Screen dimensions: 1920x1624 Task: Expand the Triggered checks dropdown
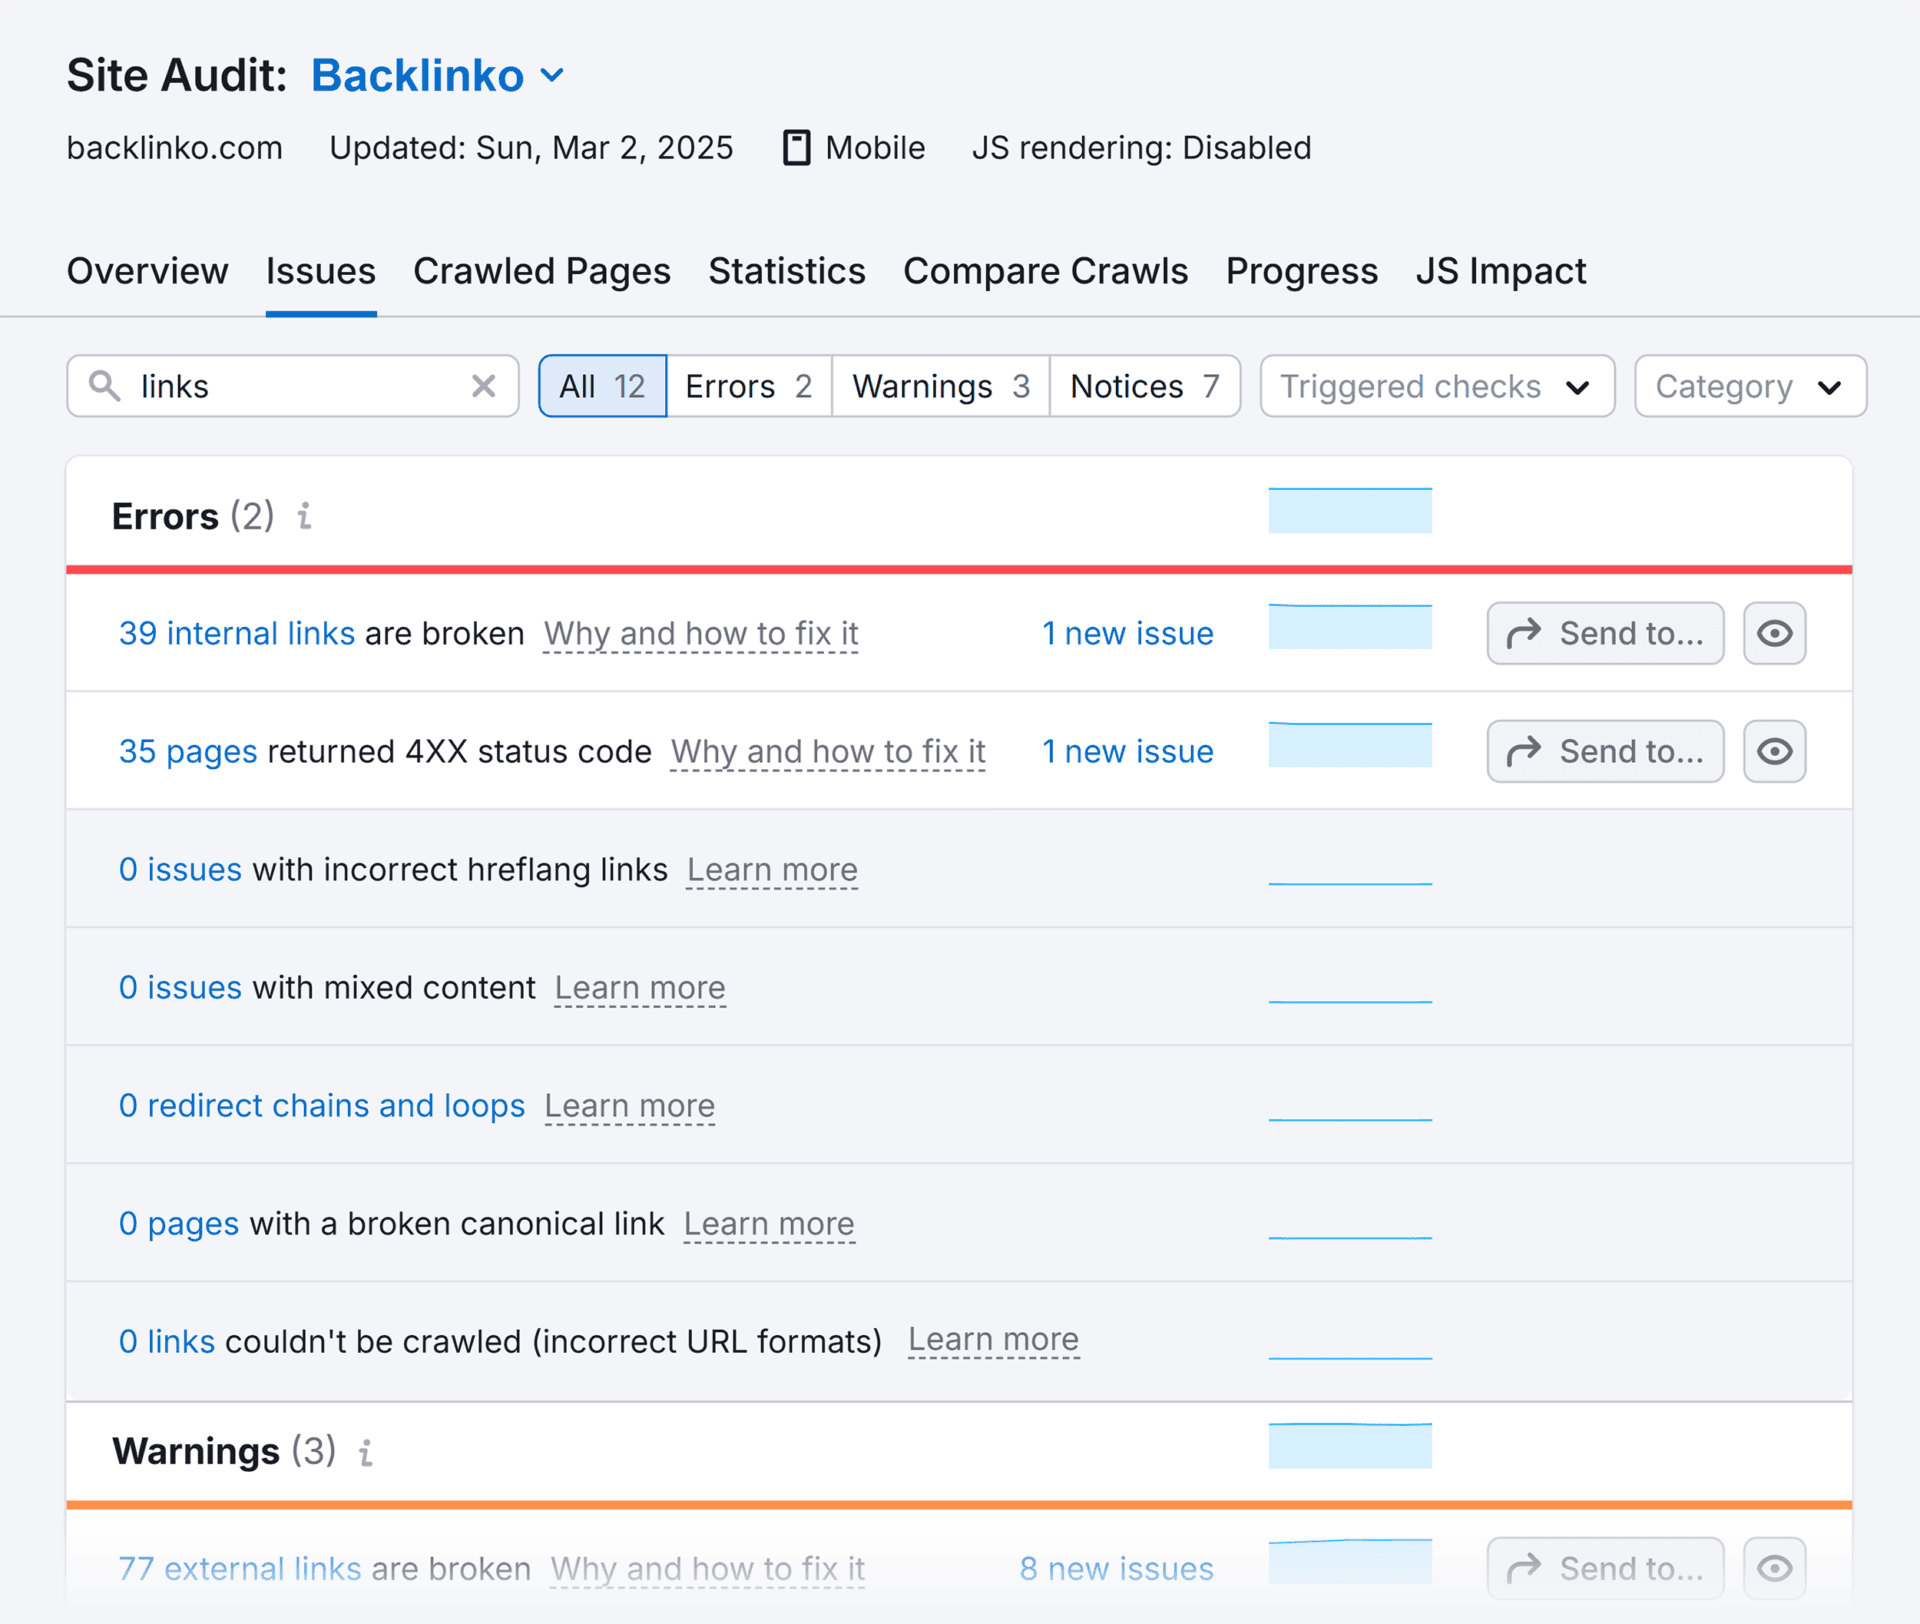(1436, 386)
